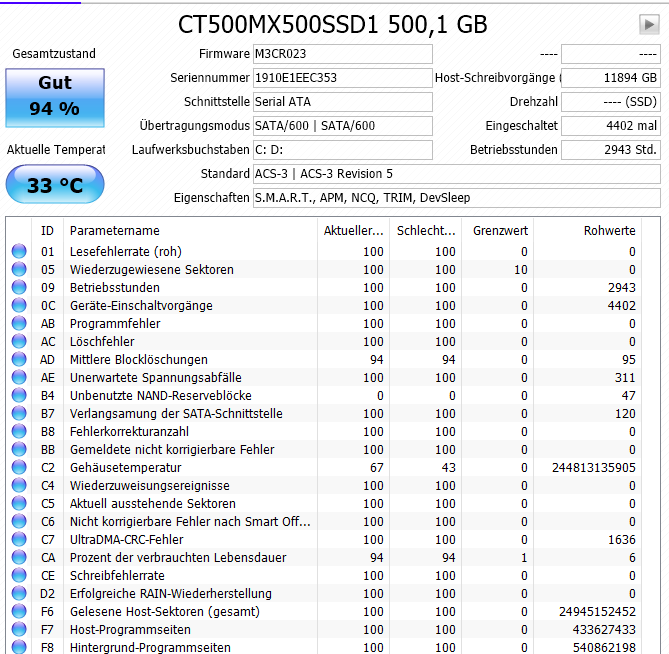Select the Host-Programmseiten parameter name

click(130, 630)
